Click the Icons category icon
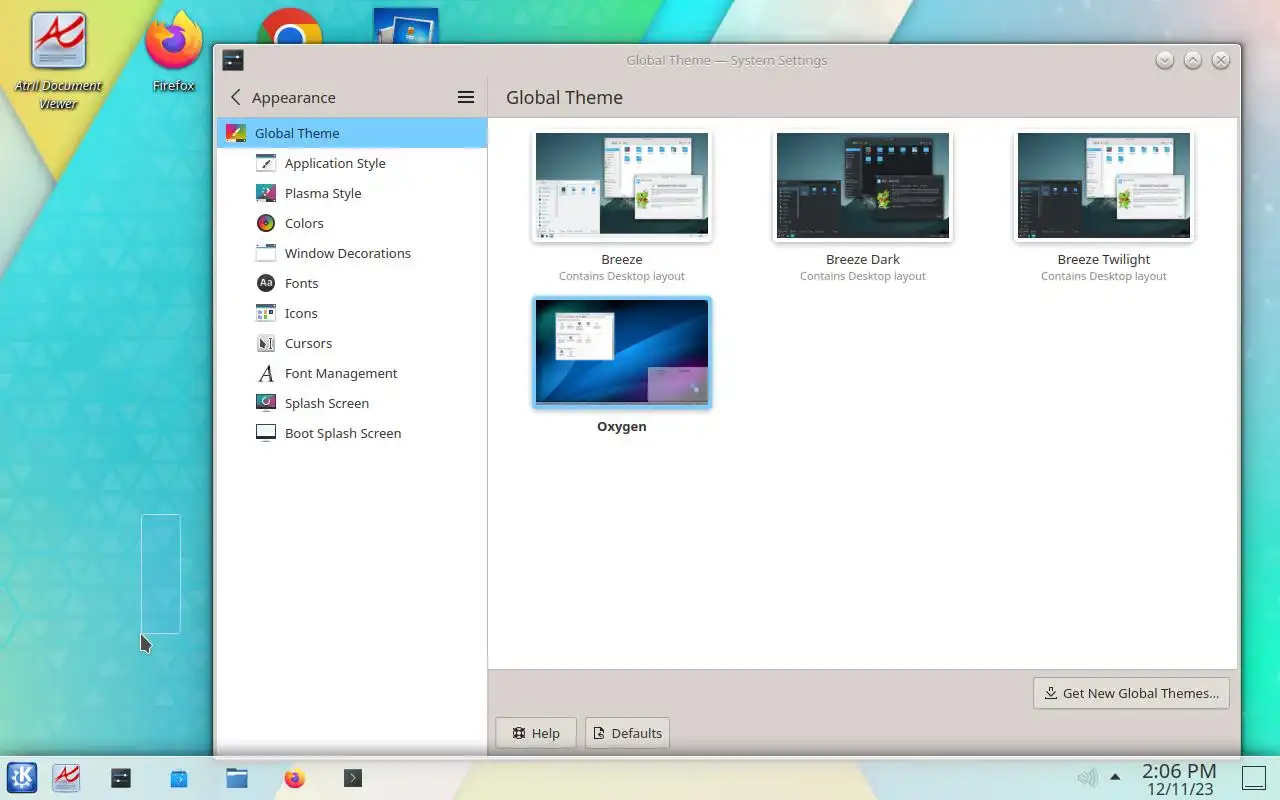The height and width of the screenshot is (800, 1280). [x=266, y=313]
